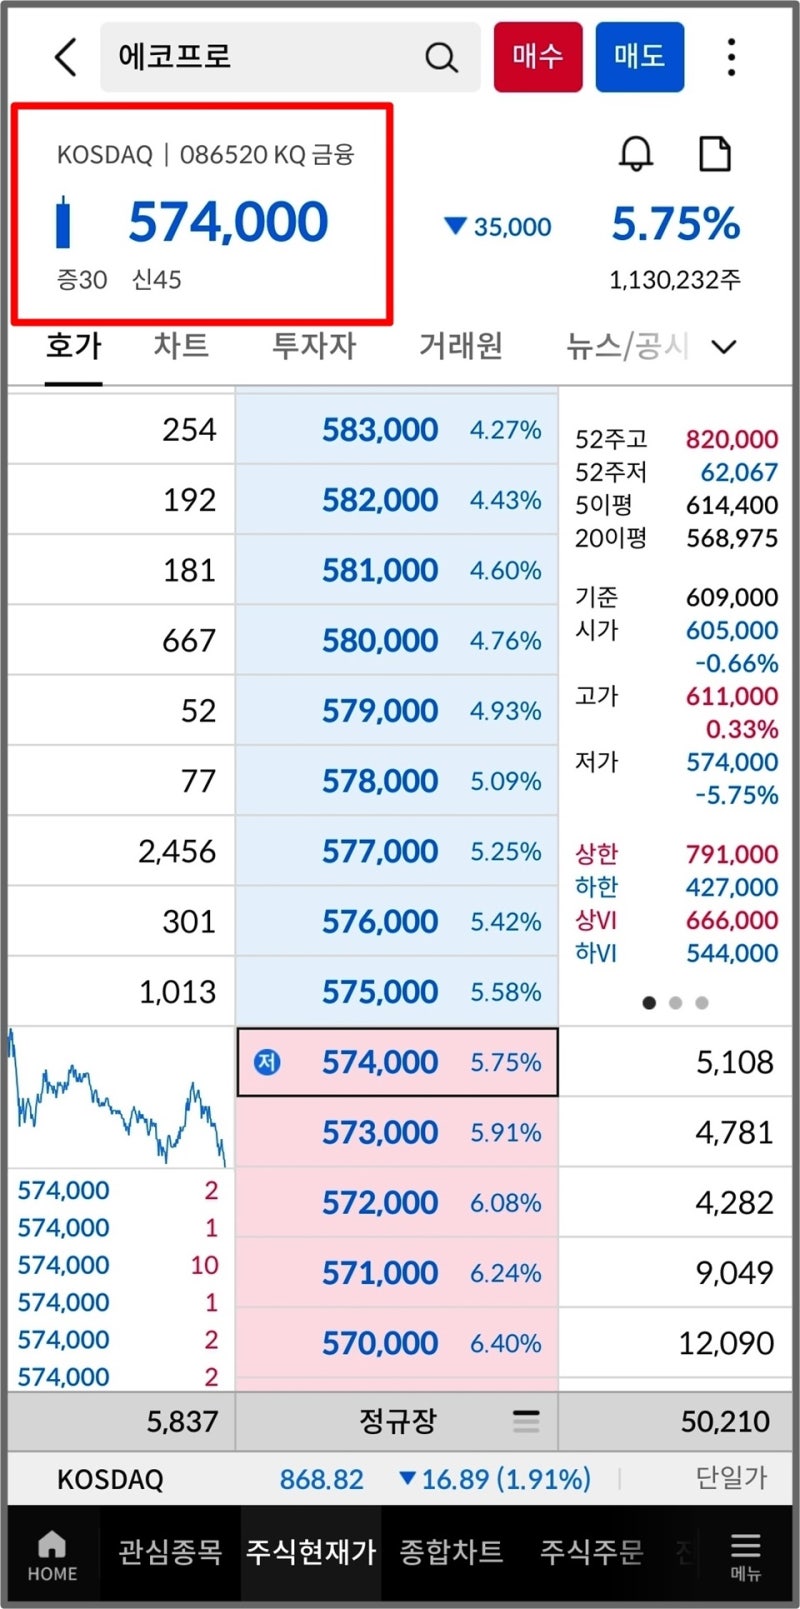The width and height of the screenshot is (800, 1609).
Task: Tap the price alert bell icon
Action: pyautogui.click(x=636, y=155)
